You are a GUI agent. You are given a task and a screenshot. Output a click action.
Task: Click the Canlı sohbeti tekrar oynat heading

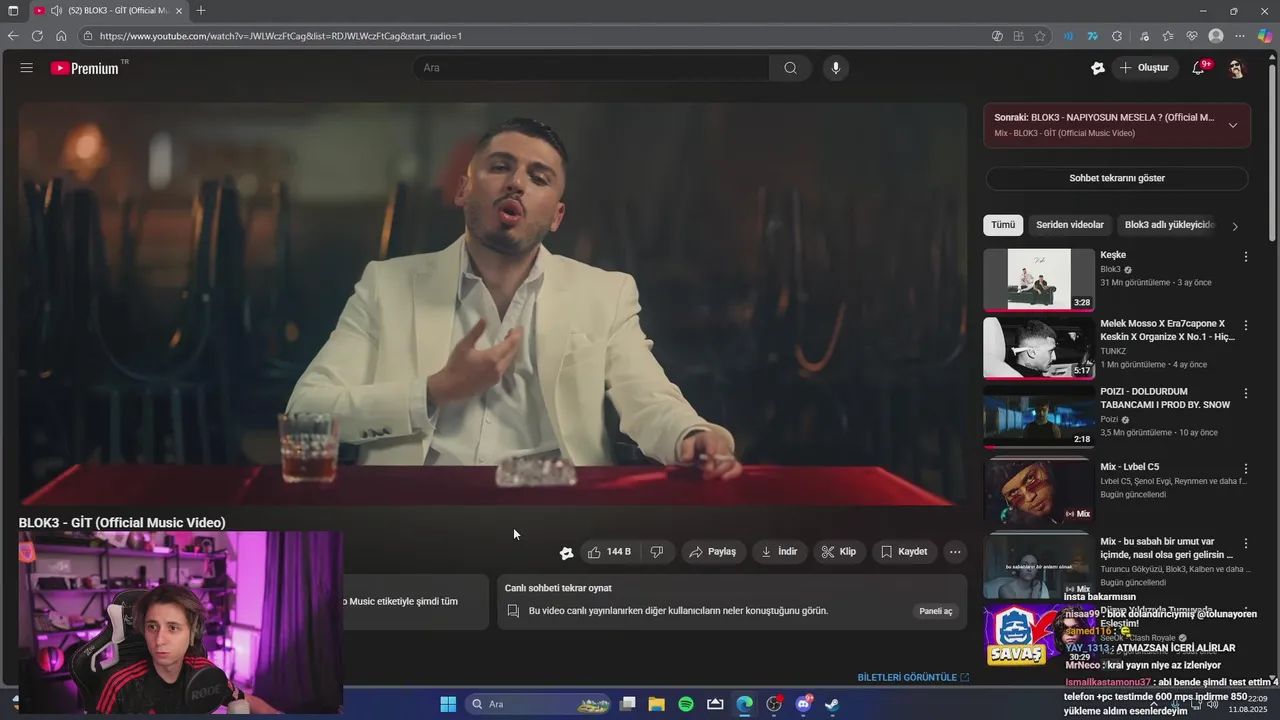(x=558, y=588)
